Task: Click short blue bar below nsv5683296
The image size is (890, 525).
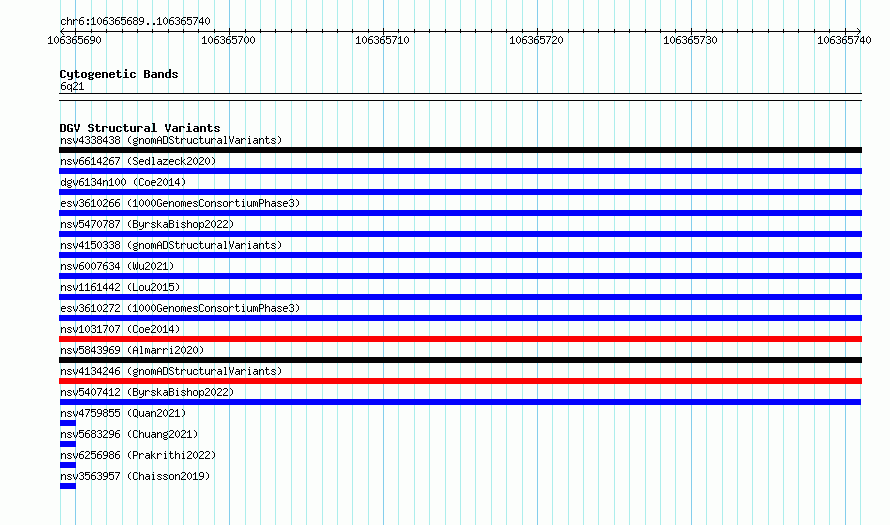Action: [68, 444]
